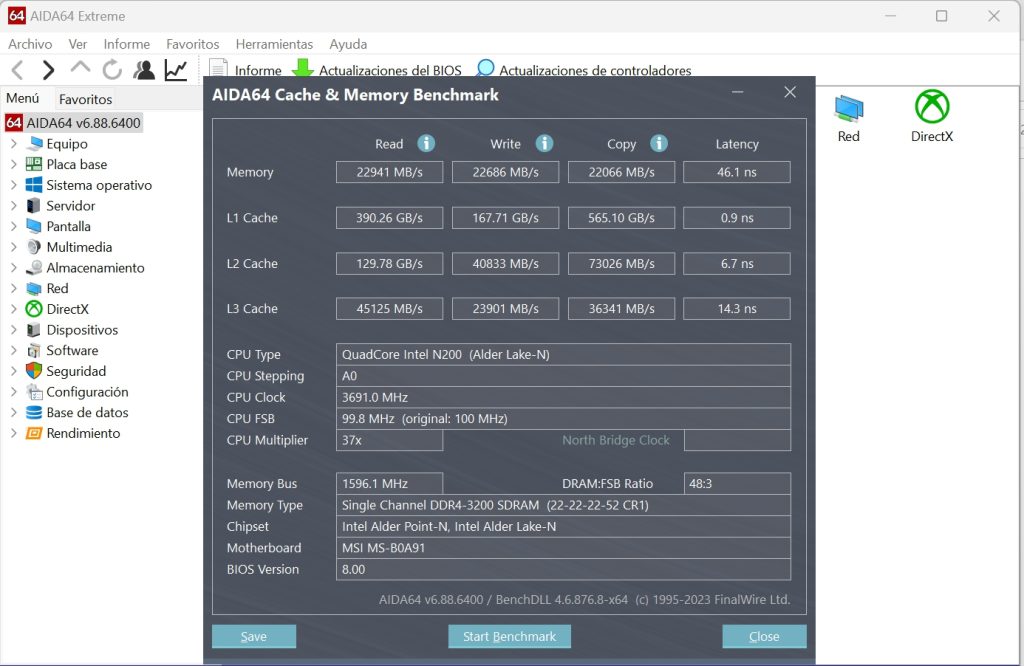This screenshot has height=666, width=1024.
Task: Expand the Software node chevron
Action: click(x=14, y=351)
